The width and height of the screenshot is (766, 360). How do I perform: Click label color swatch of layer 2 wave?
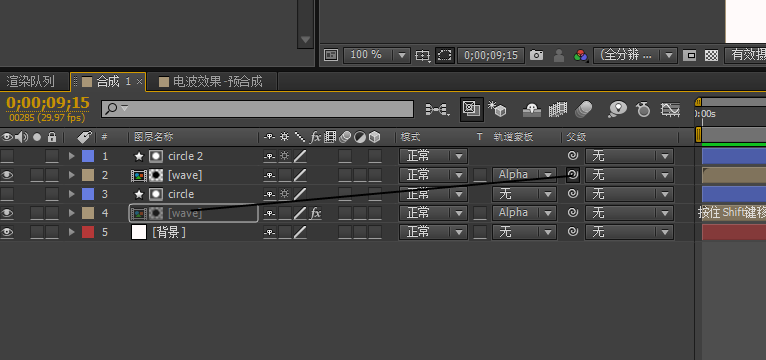click(x=88, y=175)
